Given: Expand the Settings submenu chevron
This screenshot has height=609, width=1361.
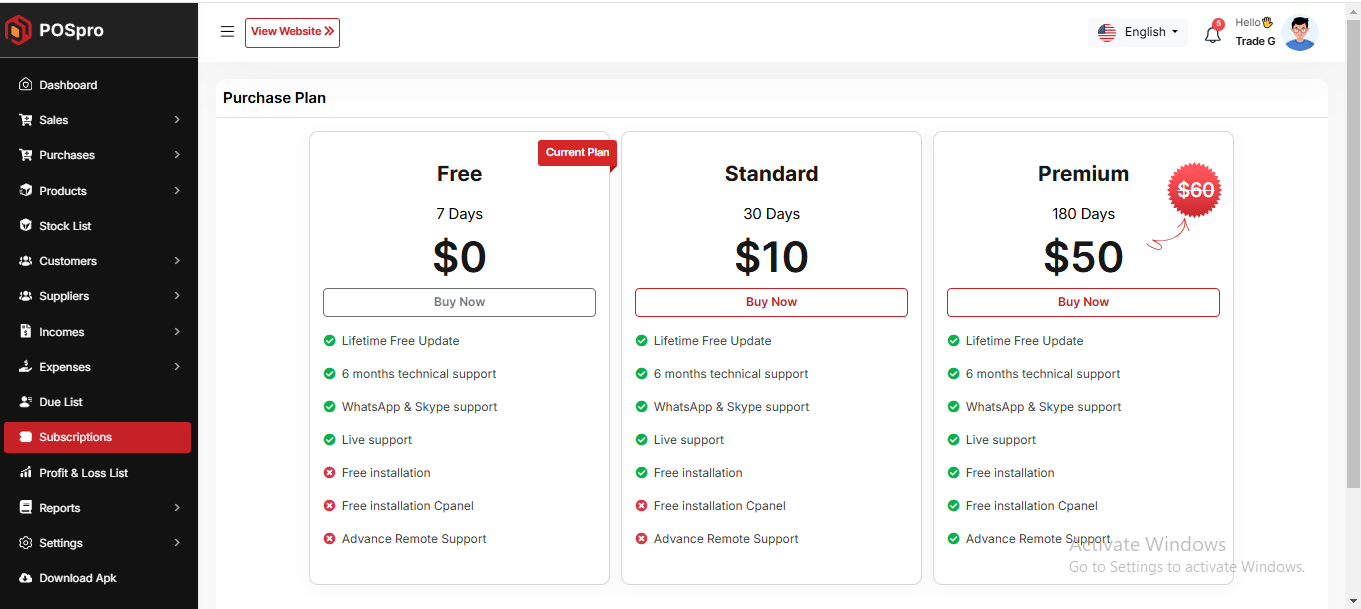Looking at the screenshot, I should click(177, 543).
